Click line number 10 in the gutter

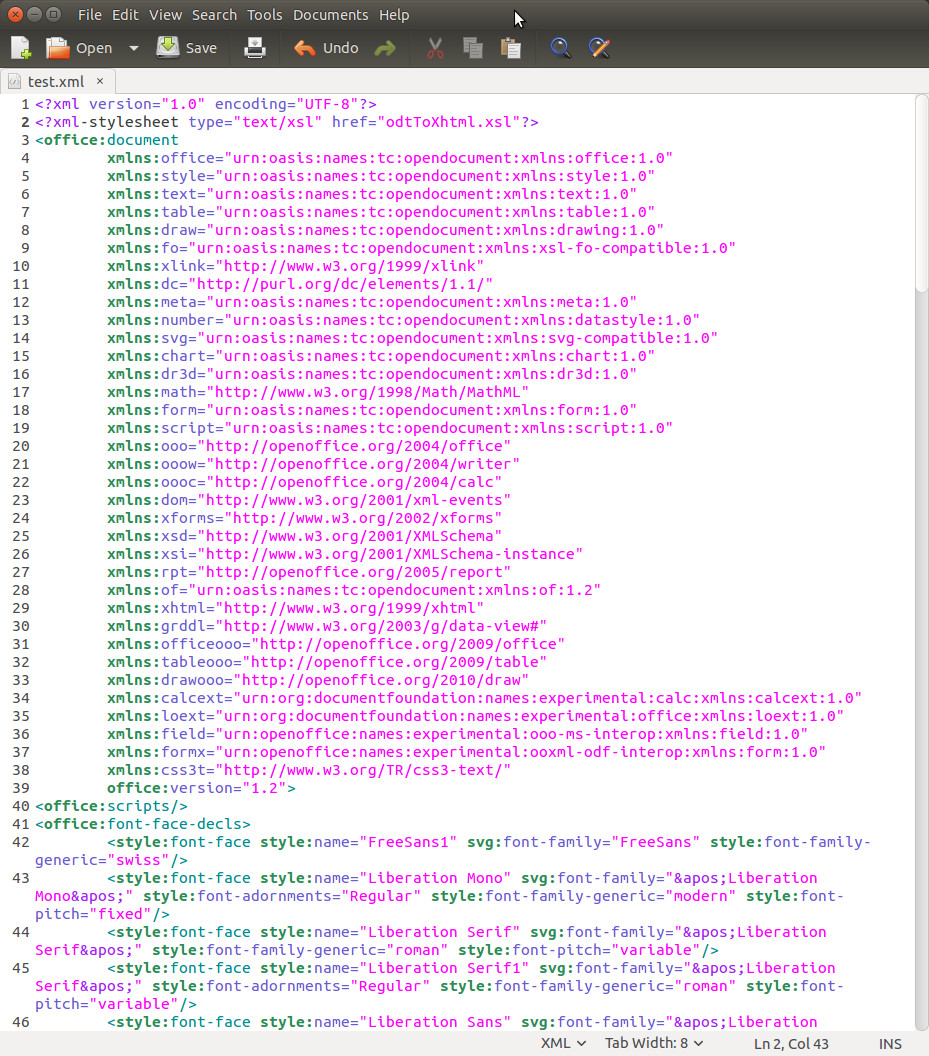[21, 266]
